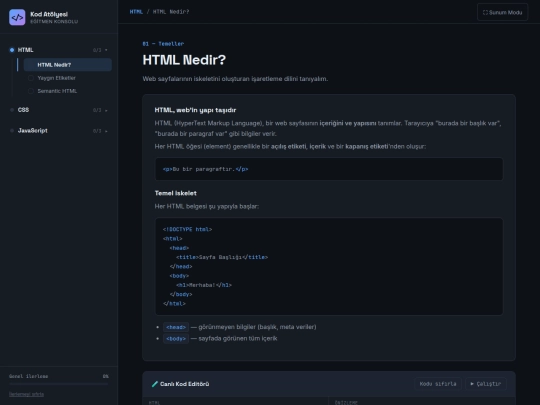Screen dimensions: 540x405
Task: Click the 'Genel ilerleme' label
Action: [29, 376]
